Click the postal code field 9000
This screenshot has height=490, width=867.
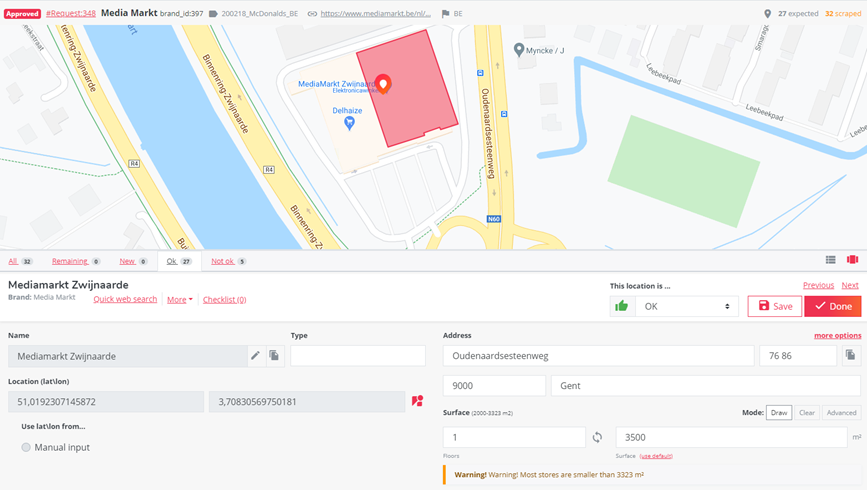coord(494,385)
